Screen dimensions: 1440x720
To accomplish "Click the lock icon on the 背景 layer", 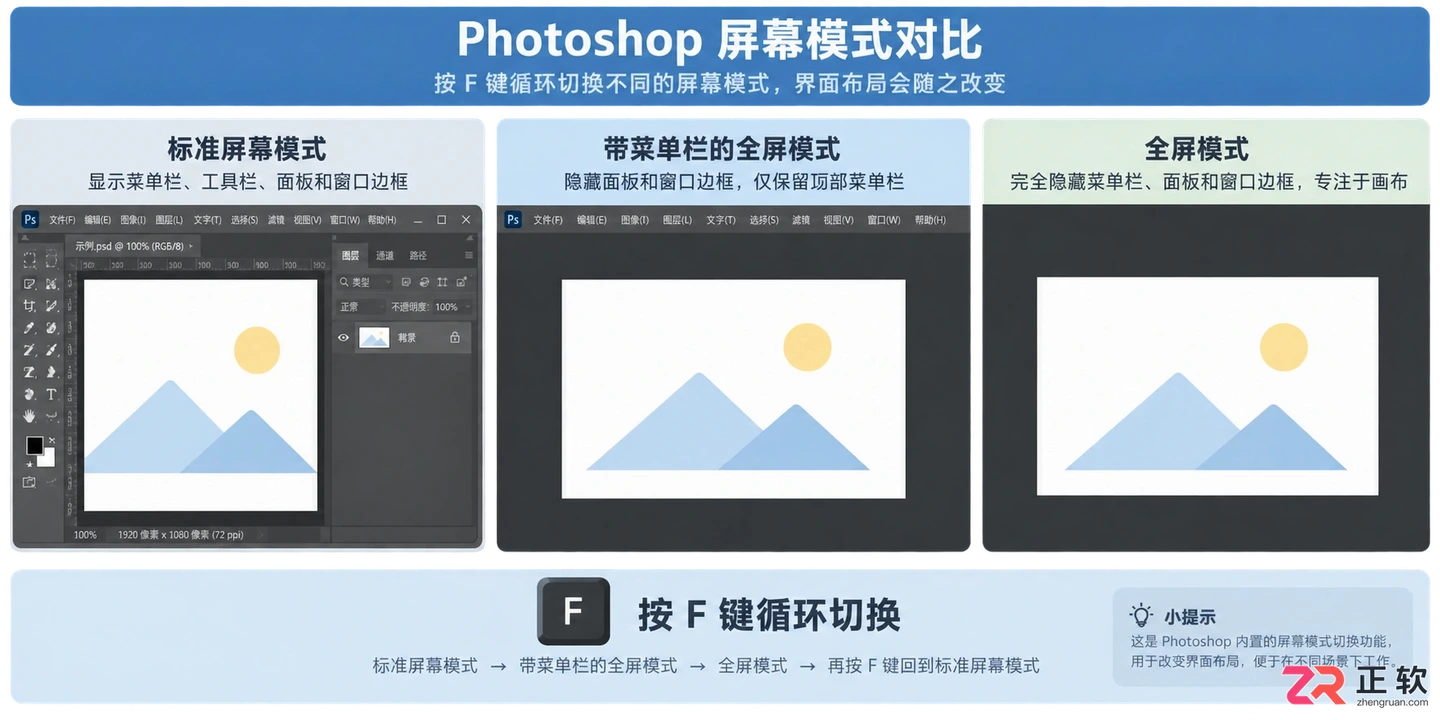I will [x=455, y=338].
